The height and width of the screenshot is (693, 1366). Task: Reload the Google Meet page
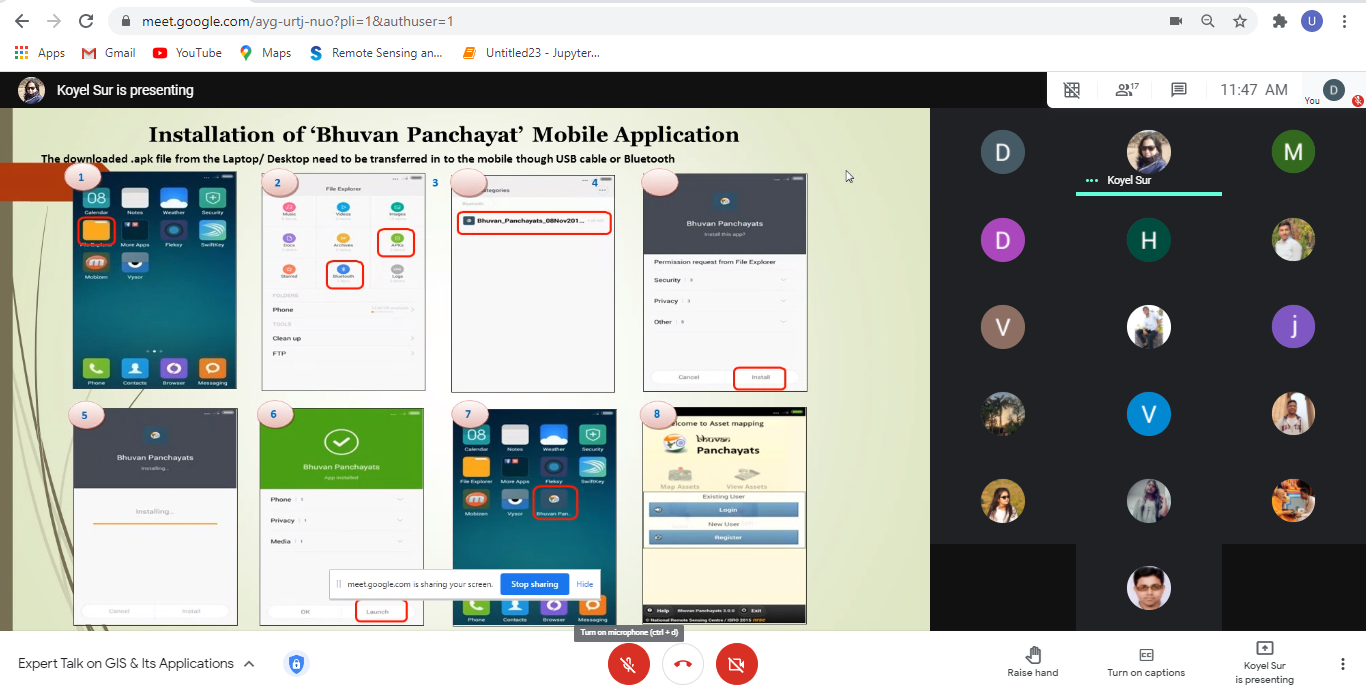click(86, 21)
